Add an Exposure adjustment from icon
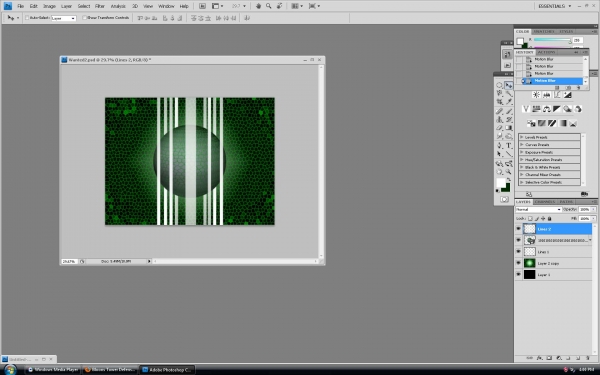The image size is (600, 375). (x=567, y=95)
